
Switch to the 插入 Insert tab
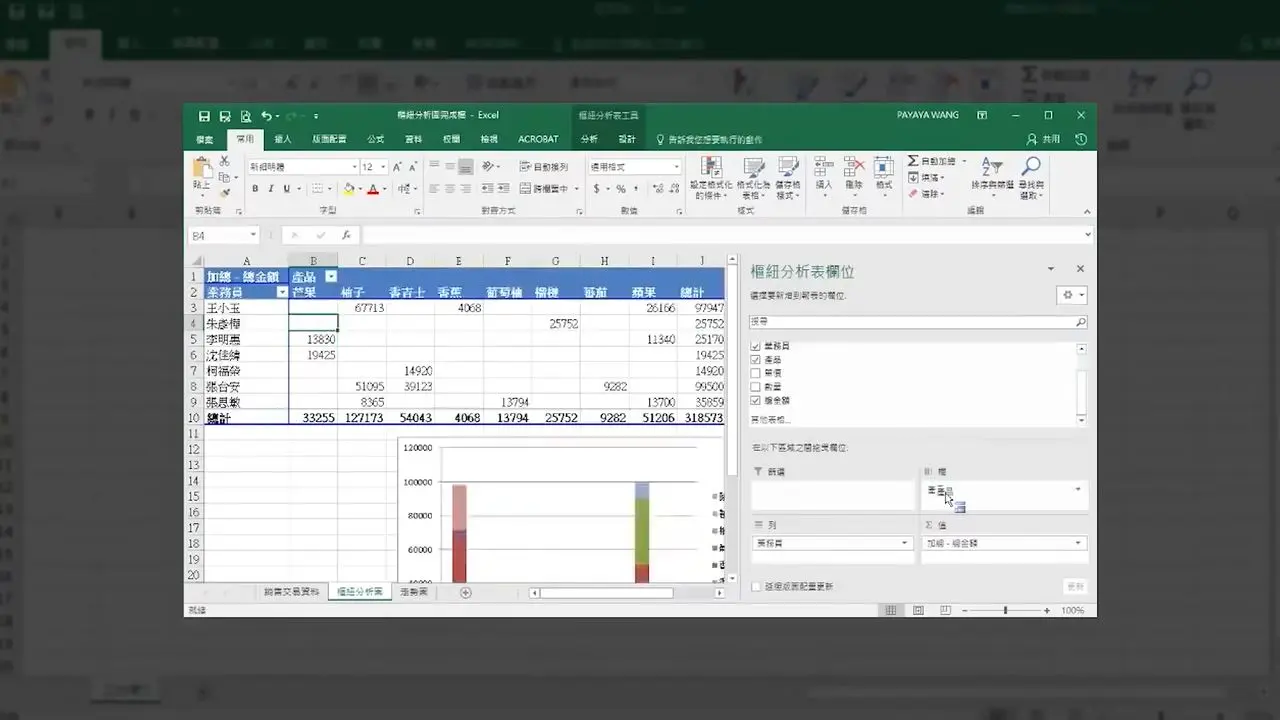coord(283,139)
